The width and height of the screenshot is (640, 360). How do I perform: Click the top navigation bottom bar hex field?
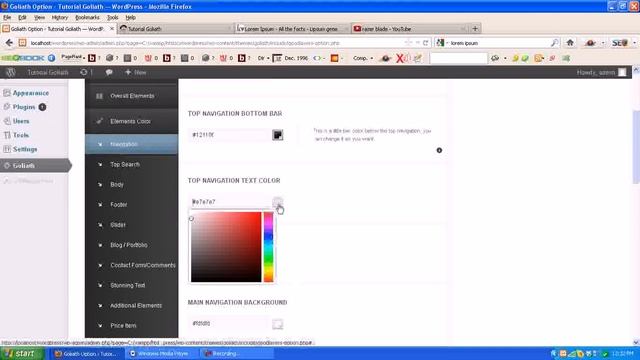229,135
